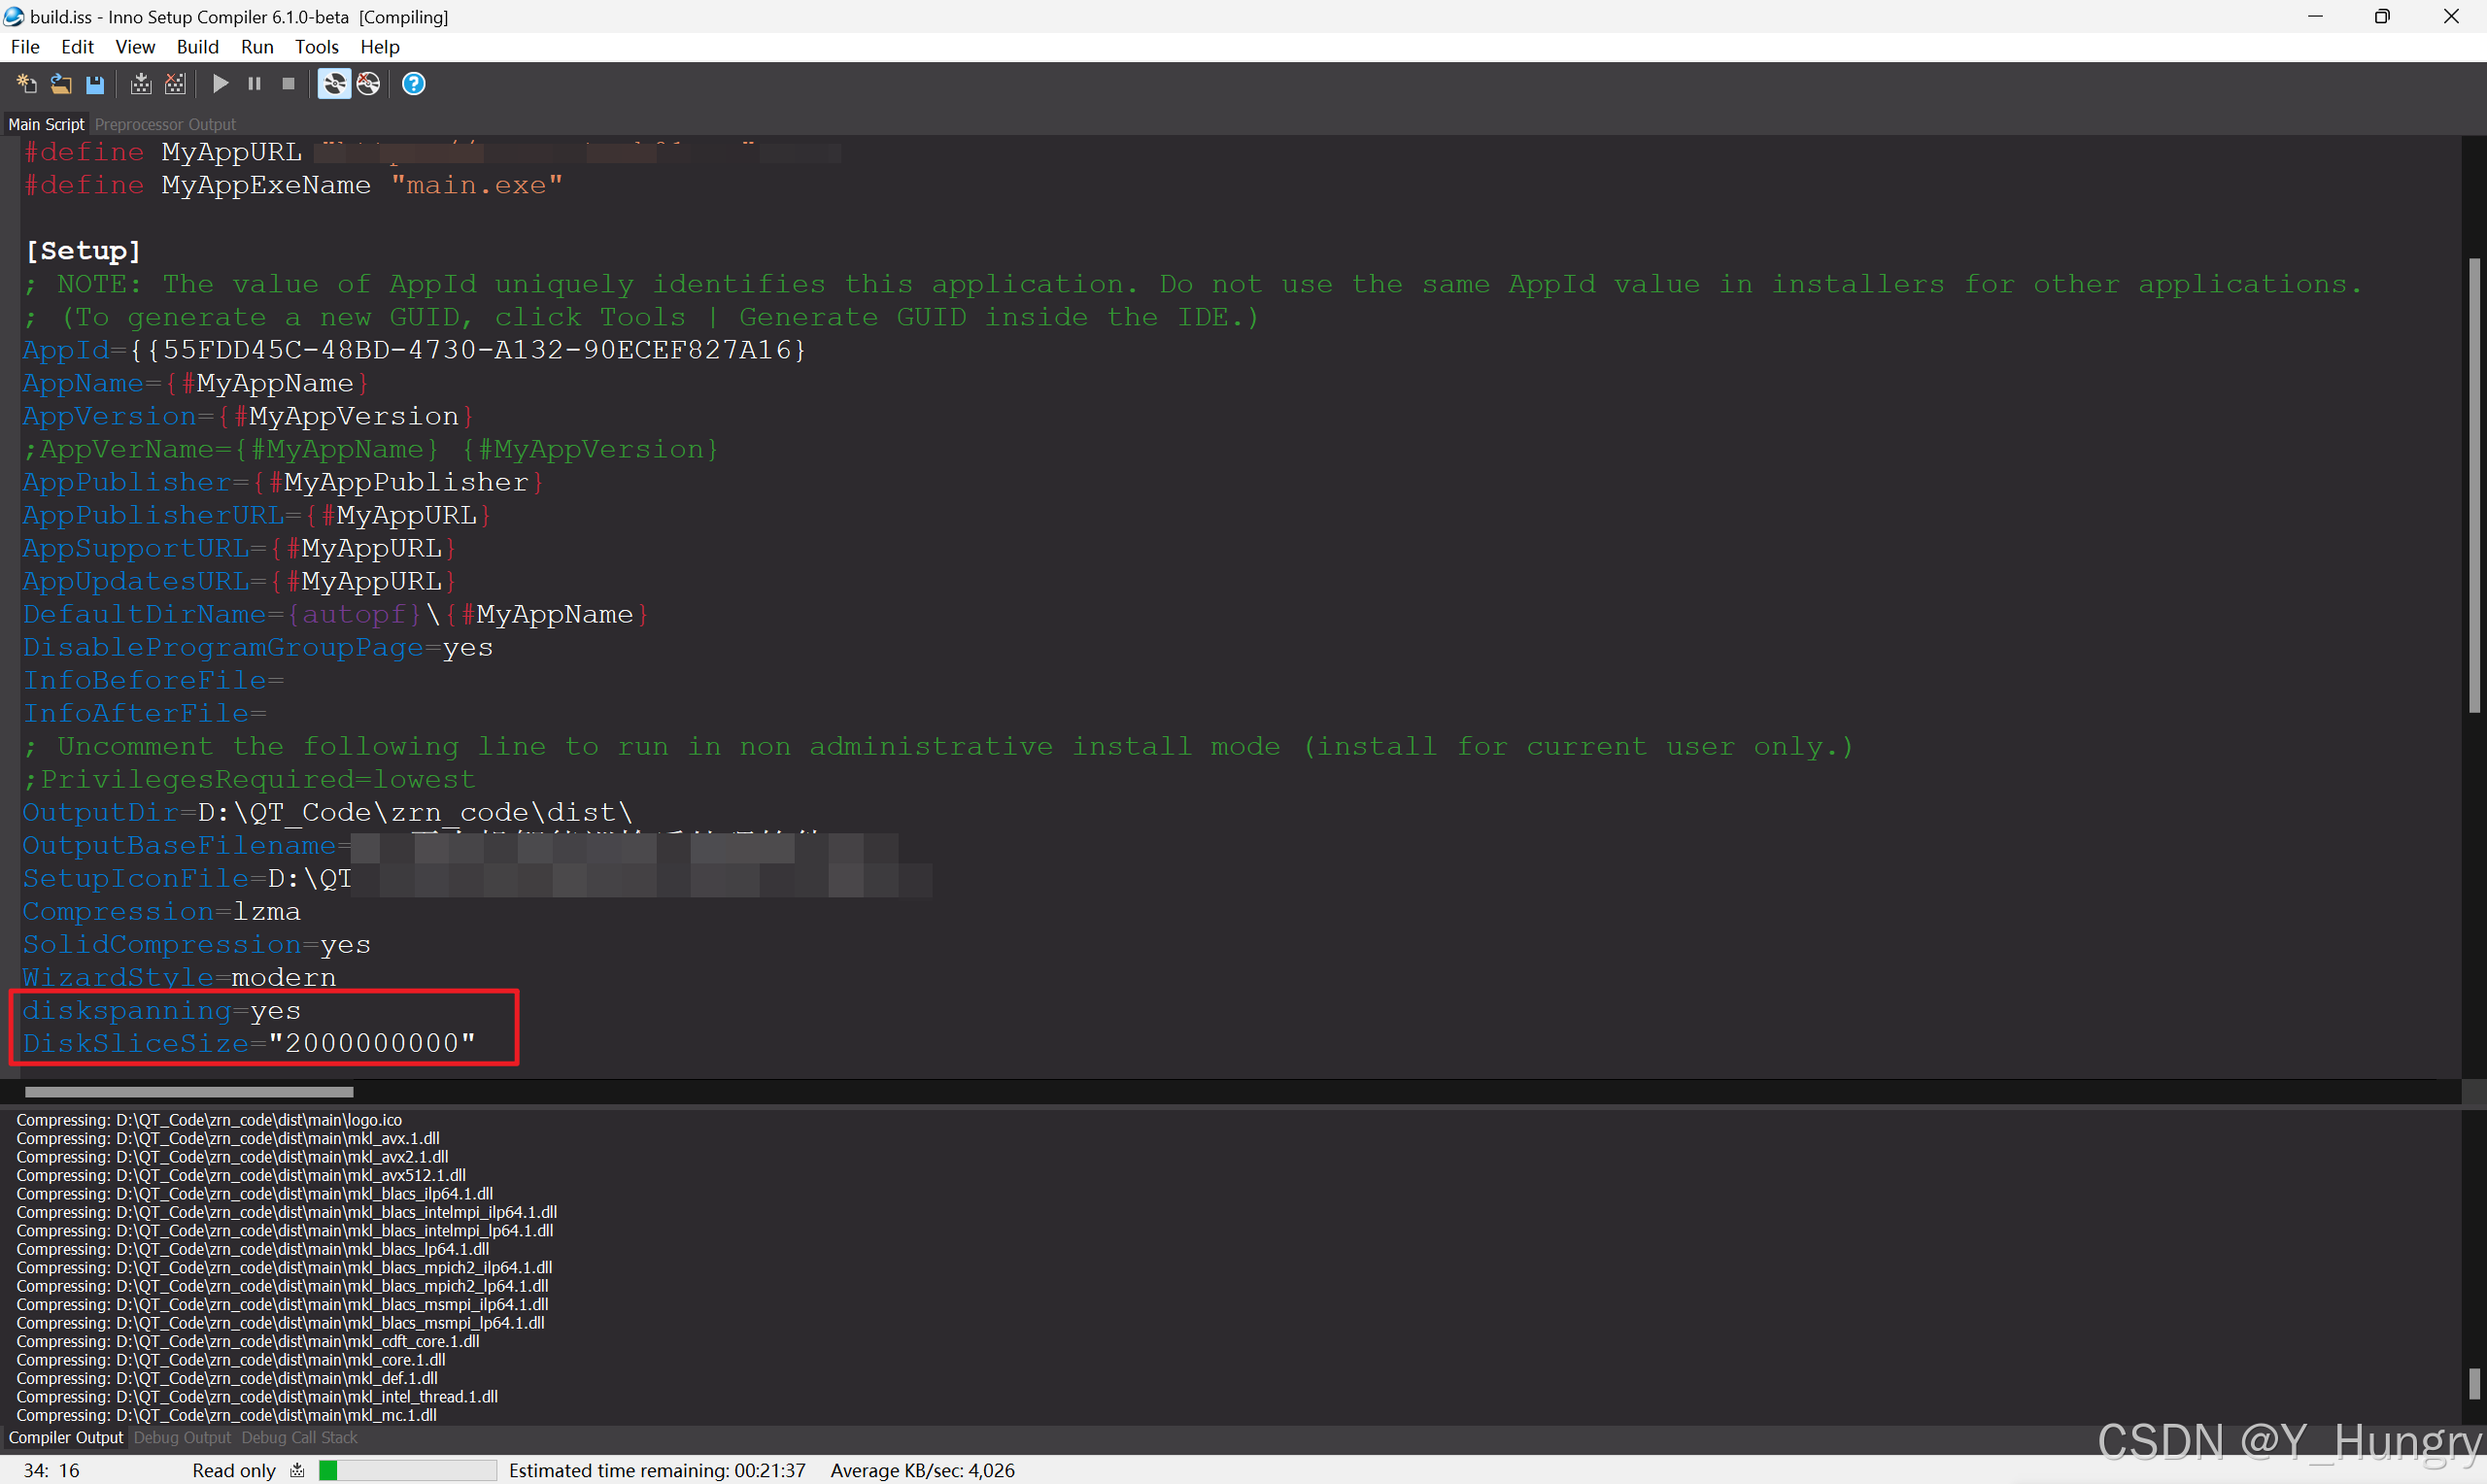Image resolution: width=2487 pixels, height=1484 pixels.
Task: Click the Compile toolbar icon
Action: tap(141, 84)
